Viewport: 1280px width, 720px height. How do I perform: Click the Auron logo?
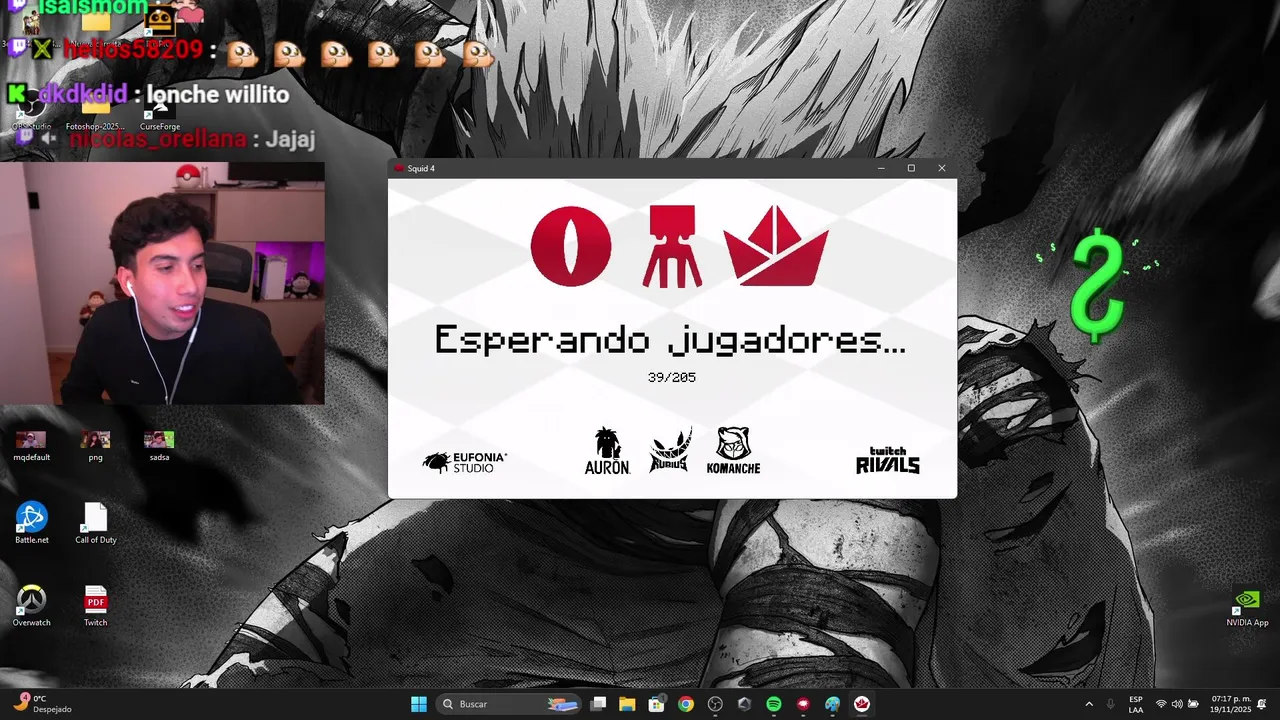pos(607,451)
